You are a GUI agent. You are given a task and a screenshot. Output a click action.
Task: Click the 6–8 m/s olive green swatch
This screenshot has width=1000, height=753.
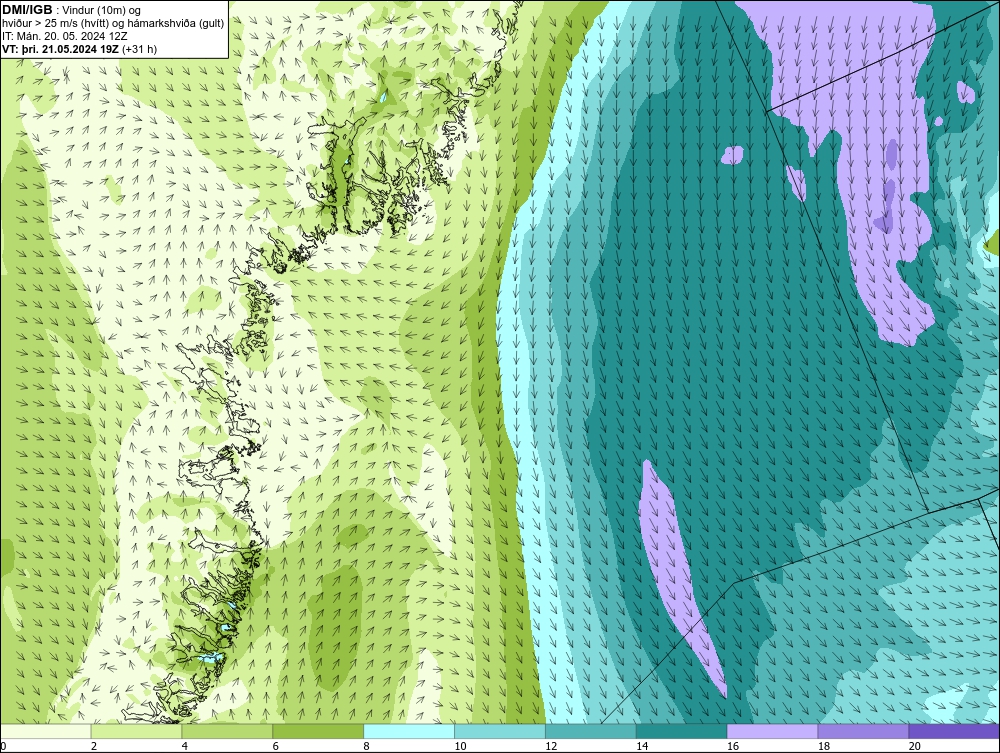[318, 731]
